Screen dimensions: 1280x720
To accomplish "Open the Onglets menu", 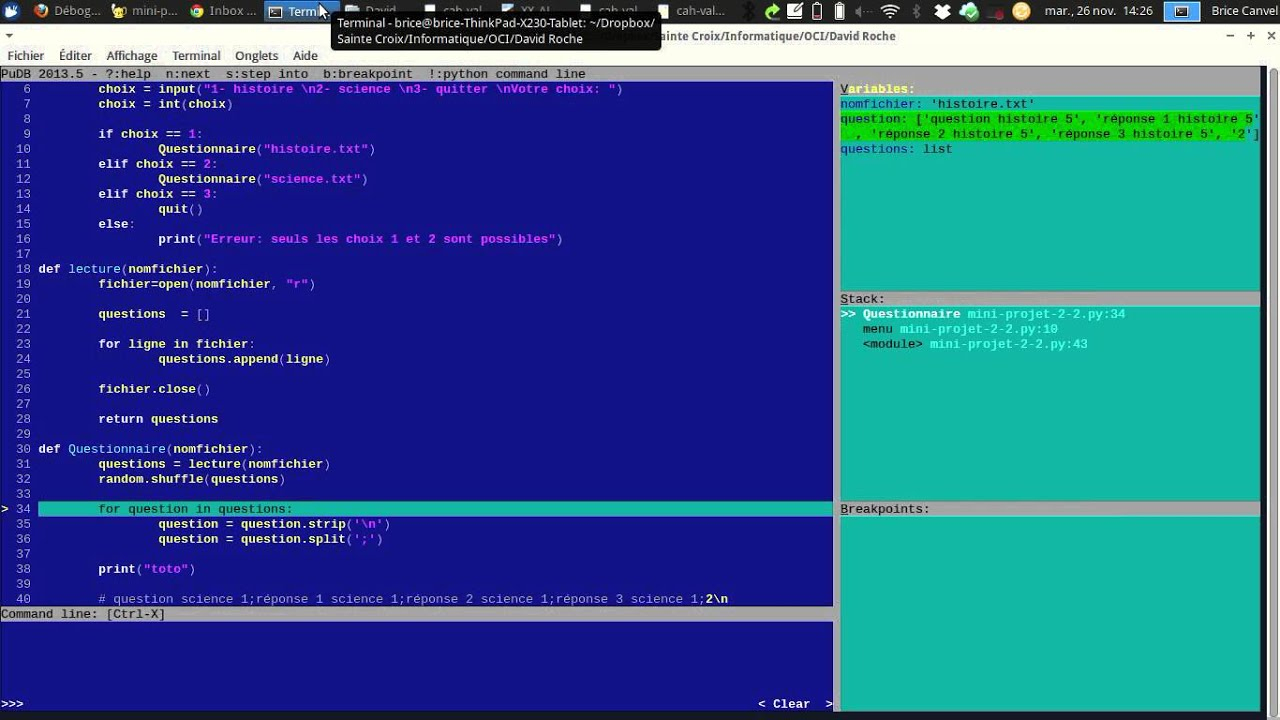I will (x=256, y=56).
